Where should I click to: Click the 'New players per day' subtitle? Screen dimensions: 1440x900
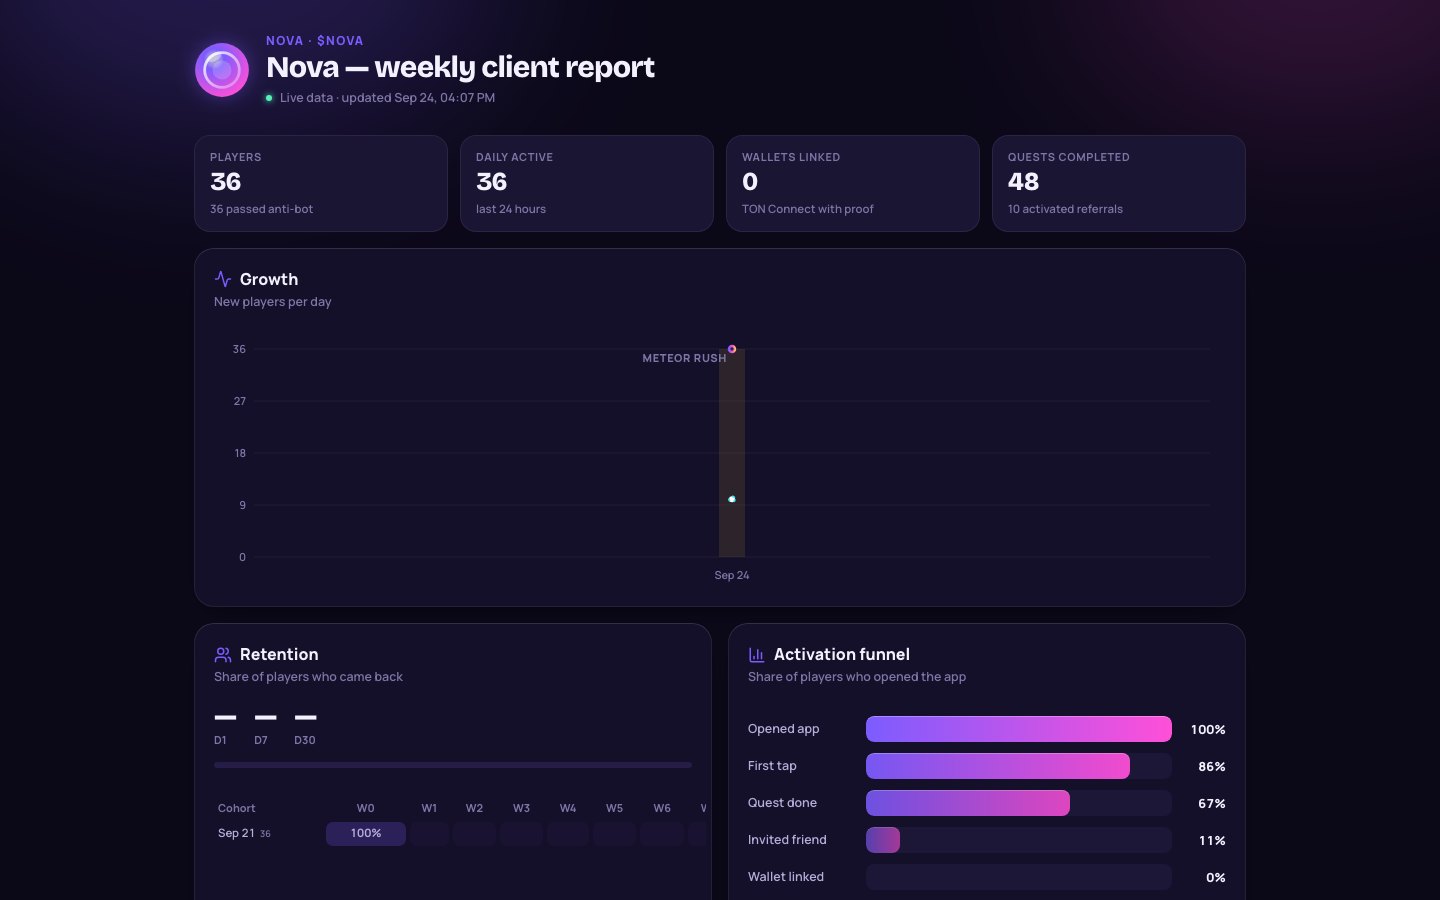click(273, 302)
